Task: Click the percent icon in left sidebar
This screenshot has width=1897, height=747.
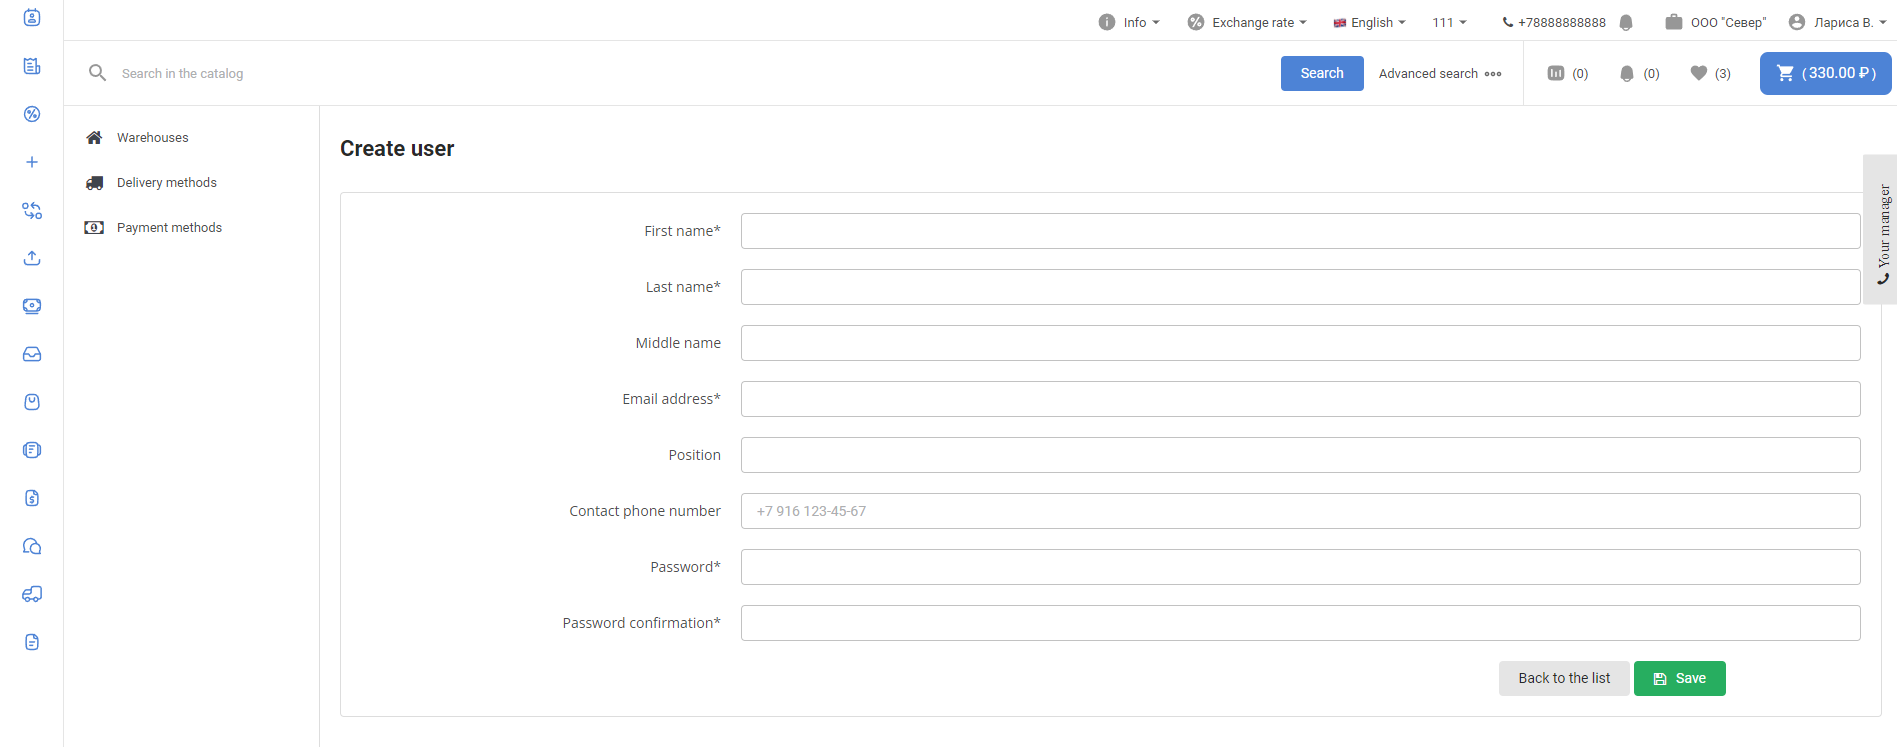Action: [32, 114]
